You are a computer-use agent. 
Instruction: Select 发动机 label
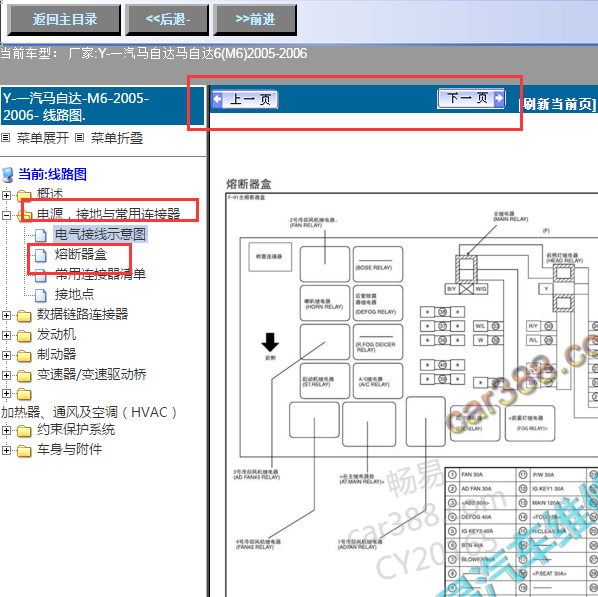[56, 335]
